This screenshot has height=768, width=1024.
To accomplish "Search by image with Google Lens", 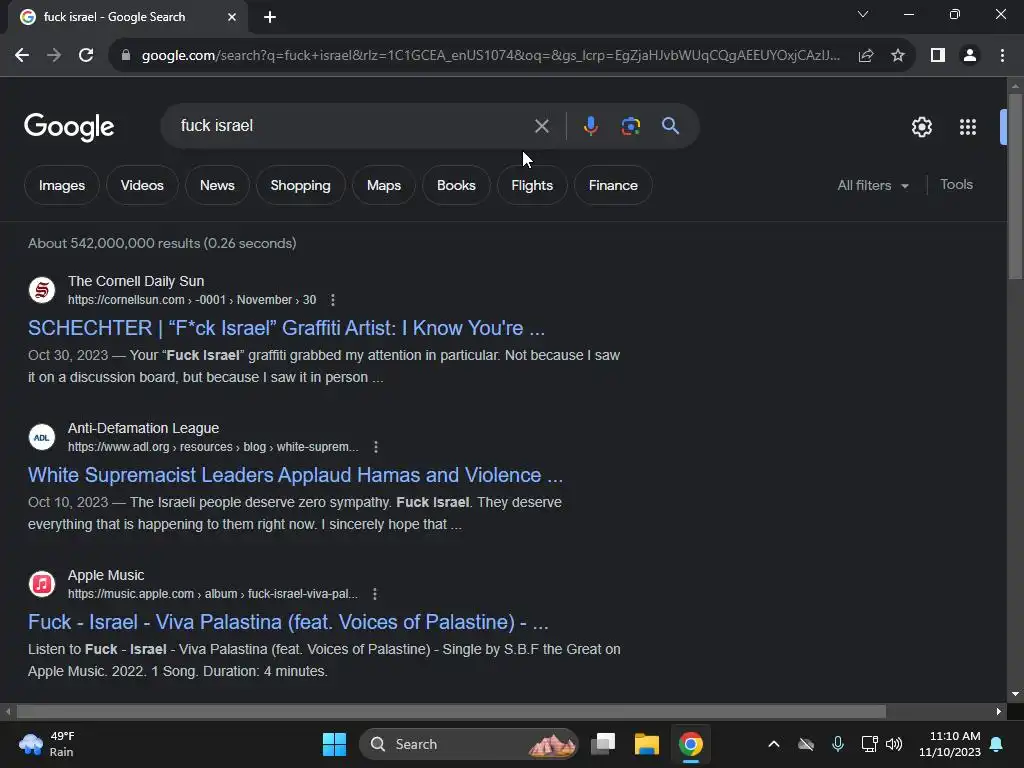I will [630, 126].
